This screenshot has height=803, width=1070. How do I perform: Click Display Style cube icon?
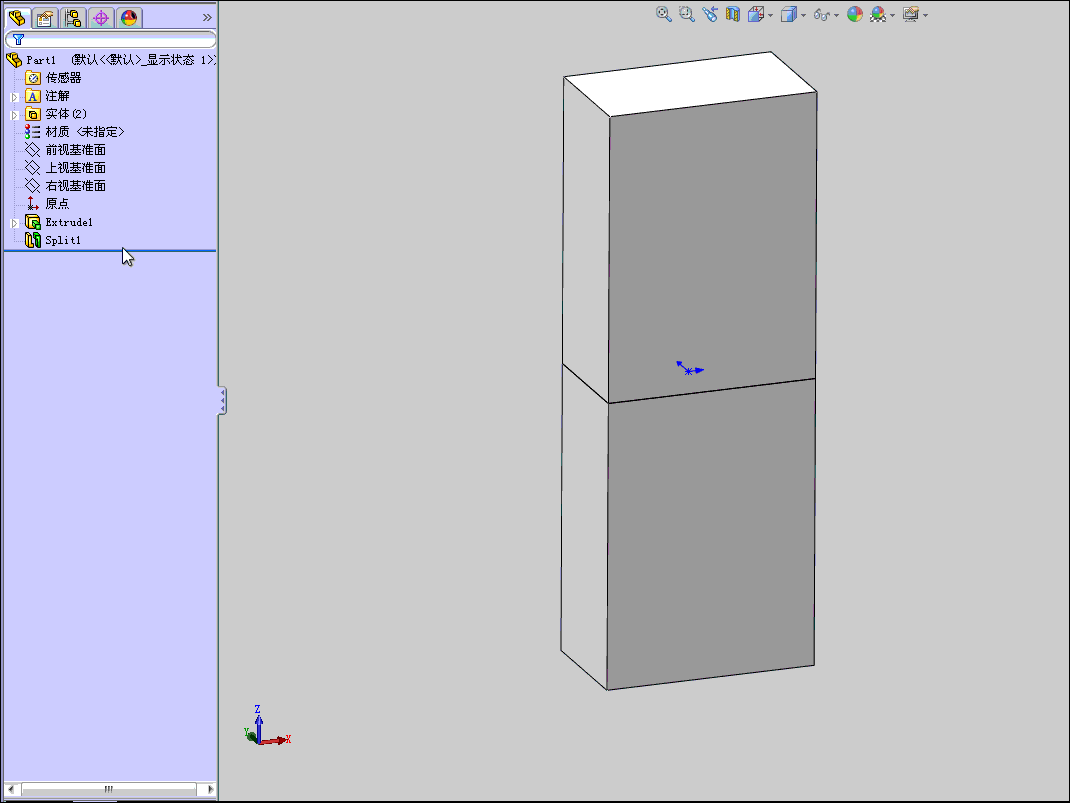[x=789, y=14]
